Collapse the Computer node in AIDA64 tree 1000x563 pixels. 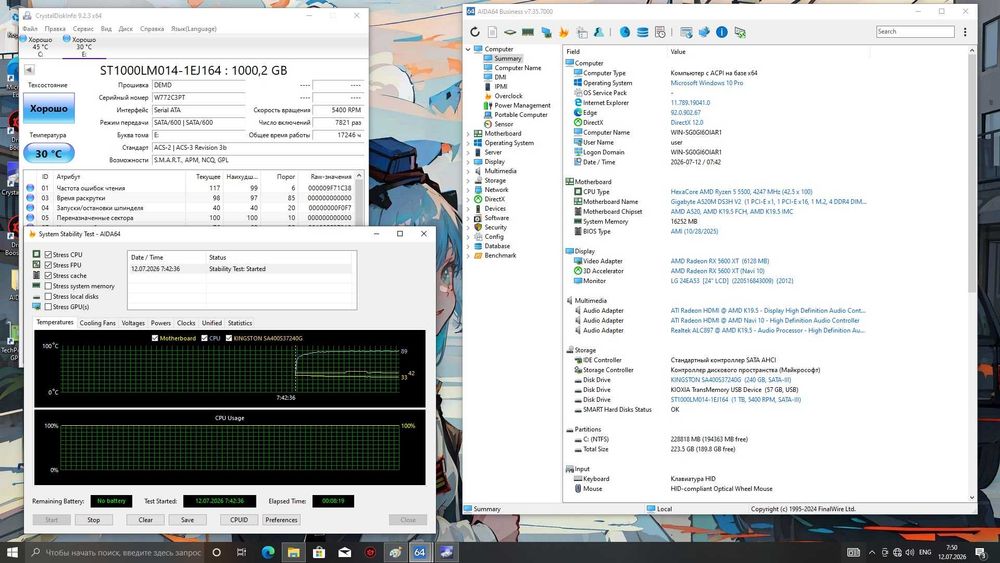[467, 49]
